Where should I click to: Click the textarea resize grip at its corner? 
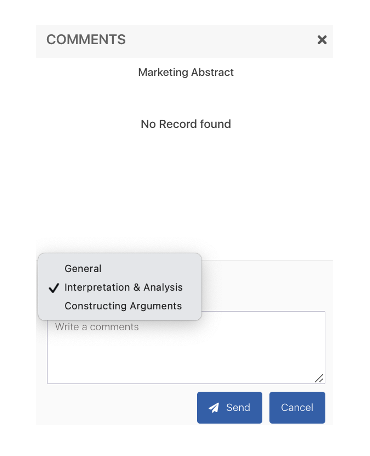click(319, 378)
